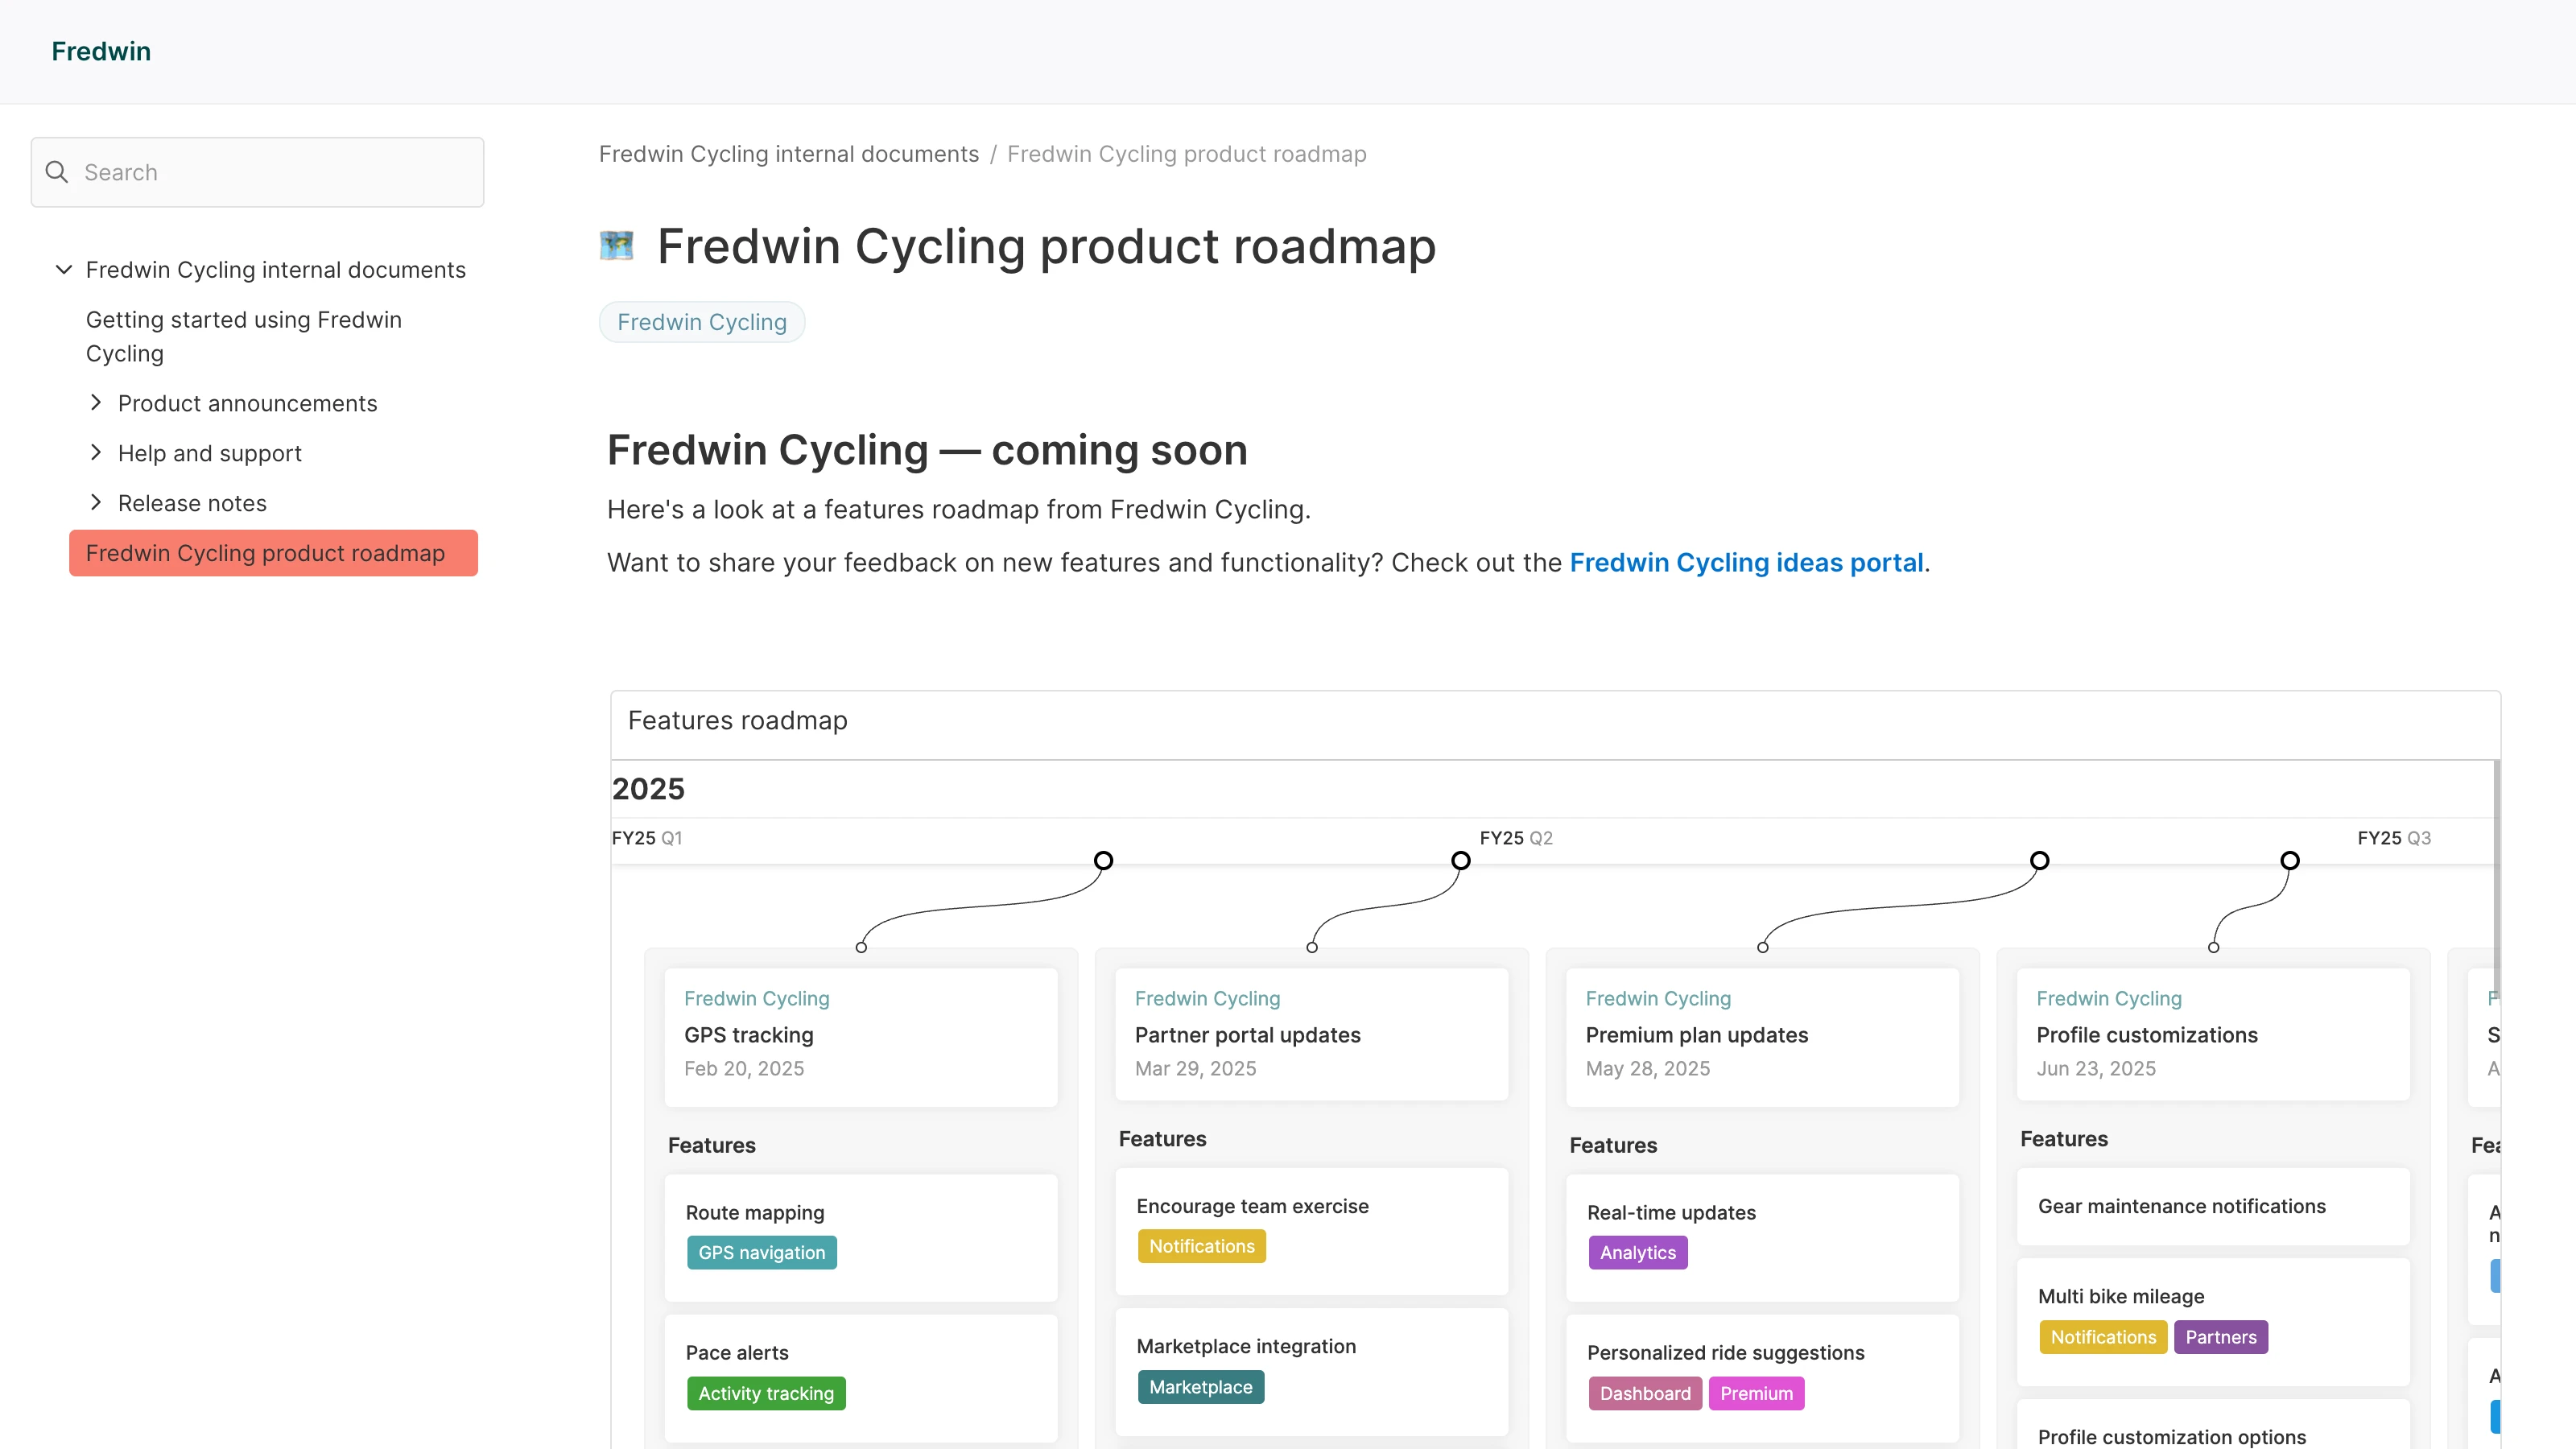The image size is (2576, 1449).
Task: Click the Premium tag under Personalized ride suggestions
Action: click(1756, 1393)
